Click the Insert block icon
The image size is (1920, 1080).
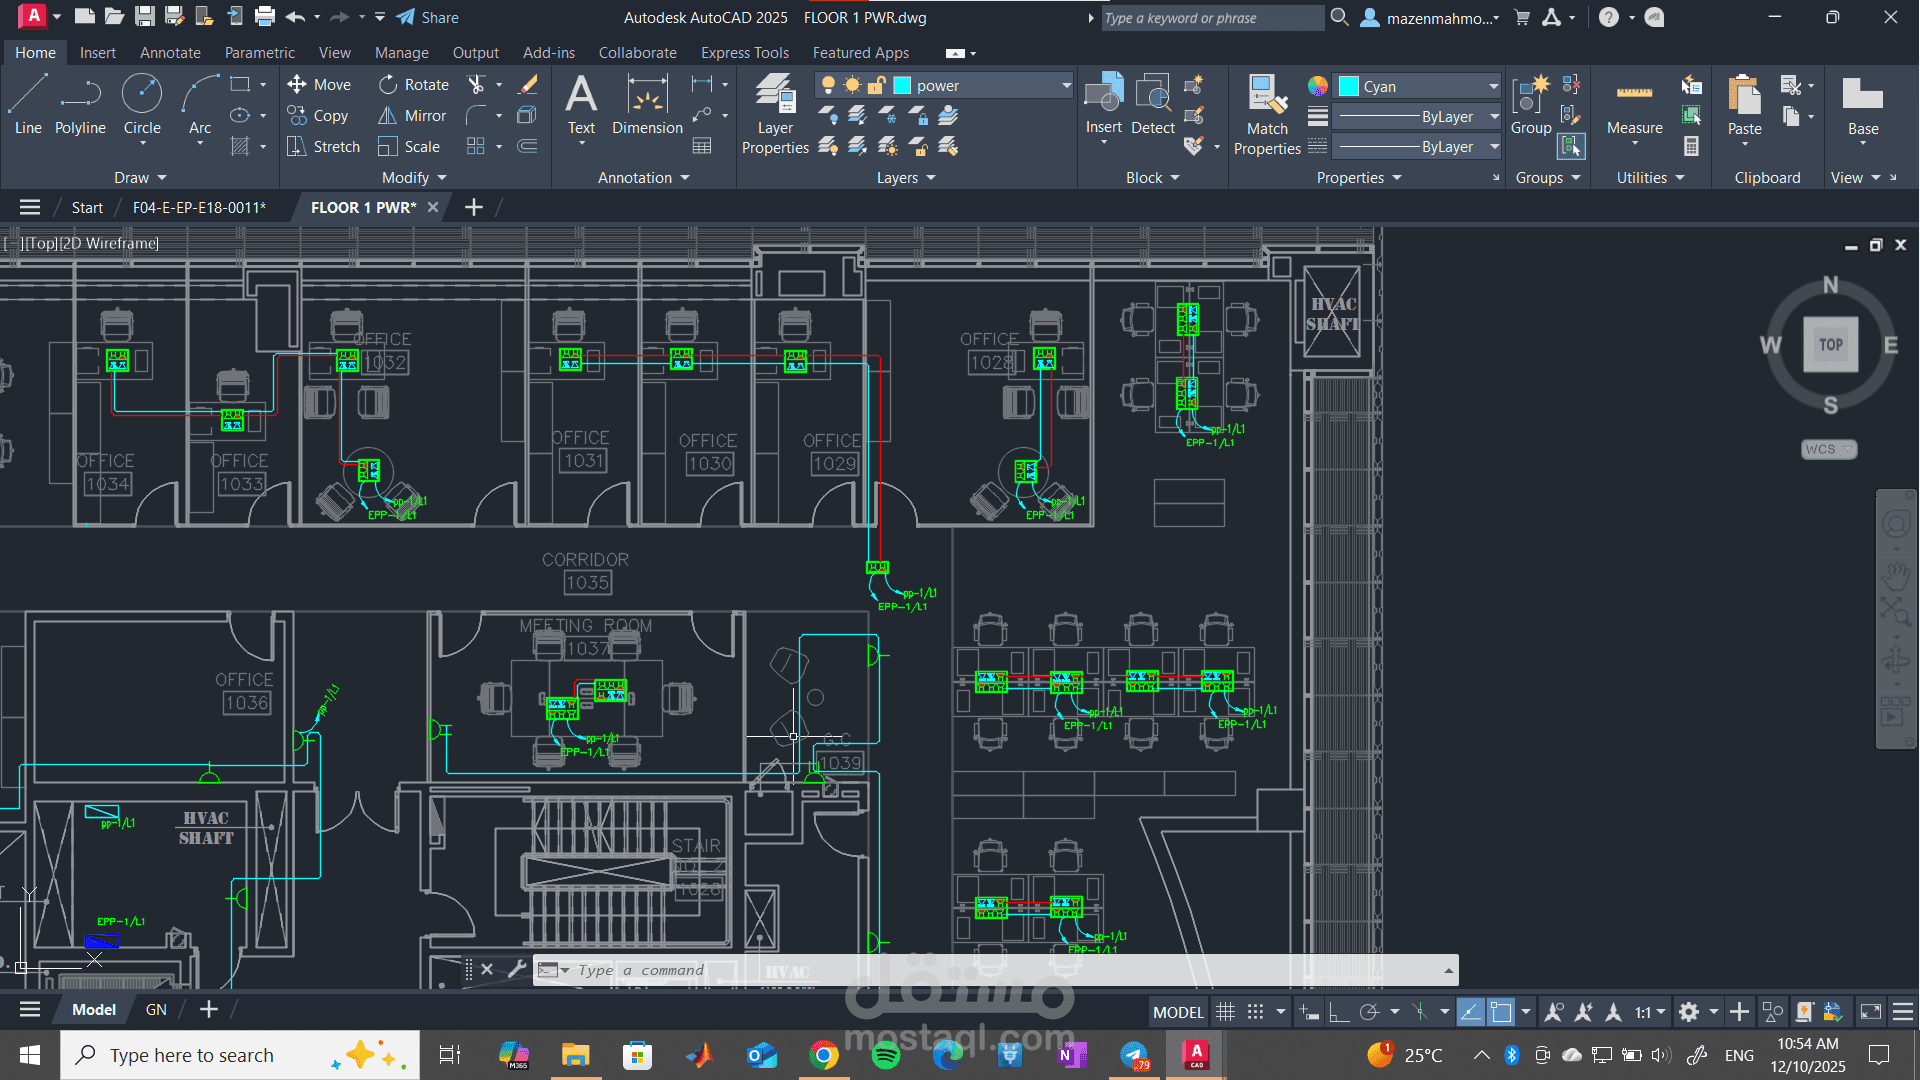pyautogui.click(x=1104, y=102)
